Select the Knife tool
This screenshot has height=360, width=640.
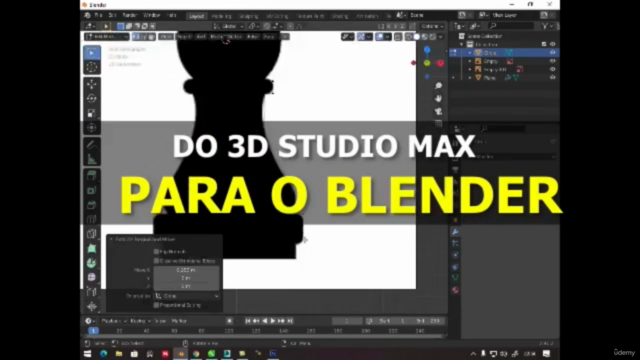92,234
